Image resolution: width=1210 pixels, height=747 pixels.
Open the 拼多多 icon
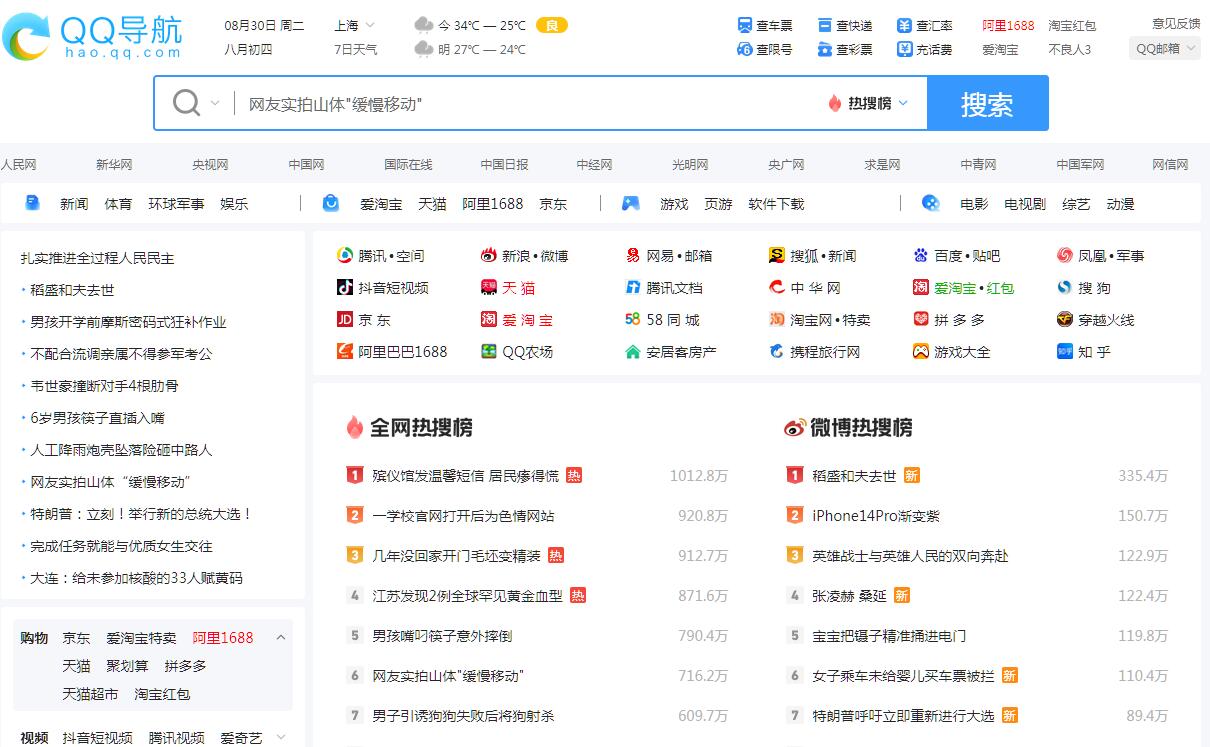921,320
